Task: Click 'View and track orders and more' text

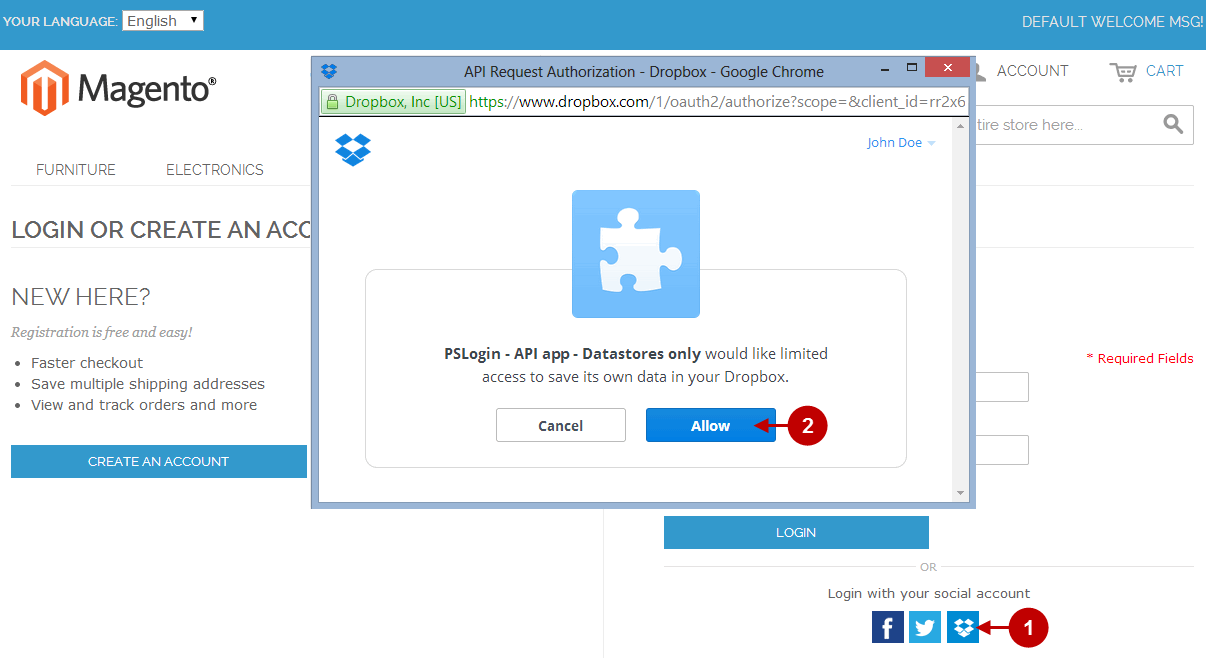Action: 144,405
